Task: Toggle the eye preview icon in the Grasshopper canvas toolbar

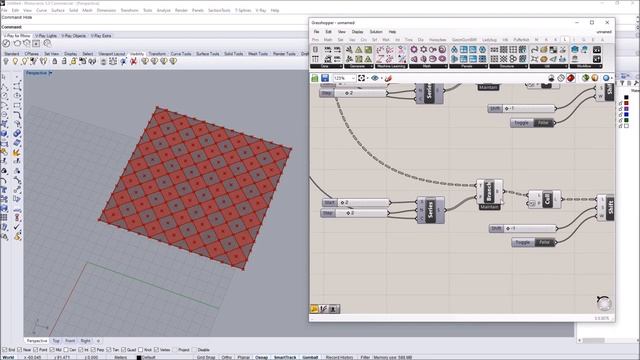Action: tap(375, 78)
